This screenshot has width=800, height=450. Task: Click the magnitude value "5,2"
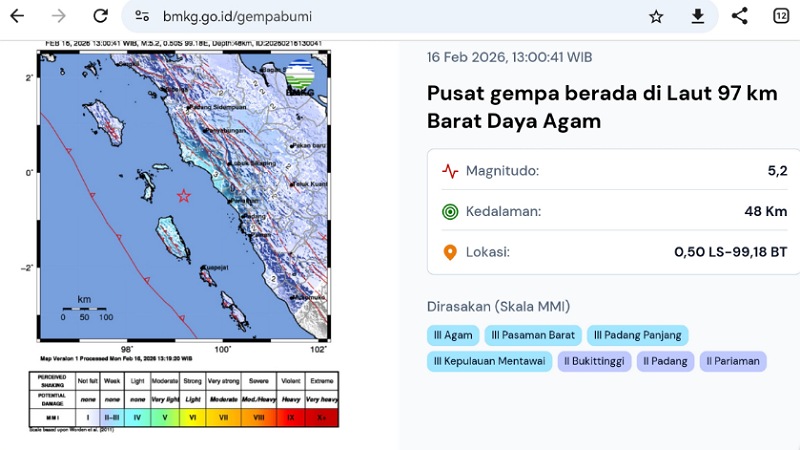pyautogui.click(x=778, y=171)
